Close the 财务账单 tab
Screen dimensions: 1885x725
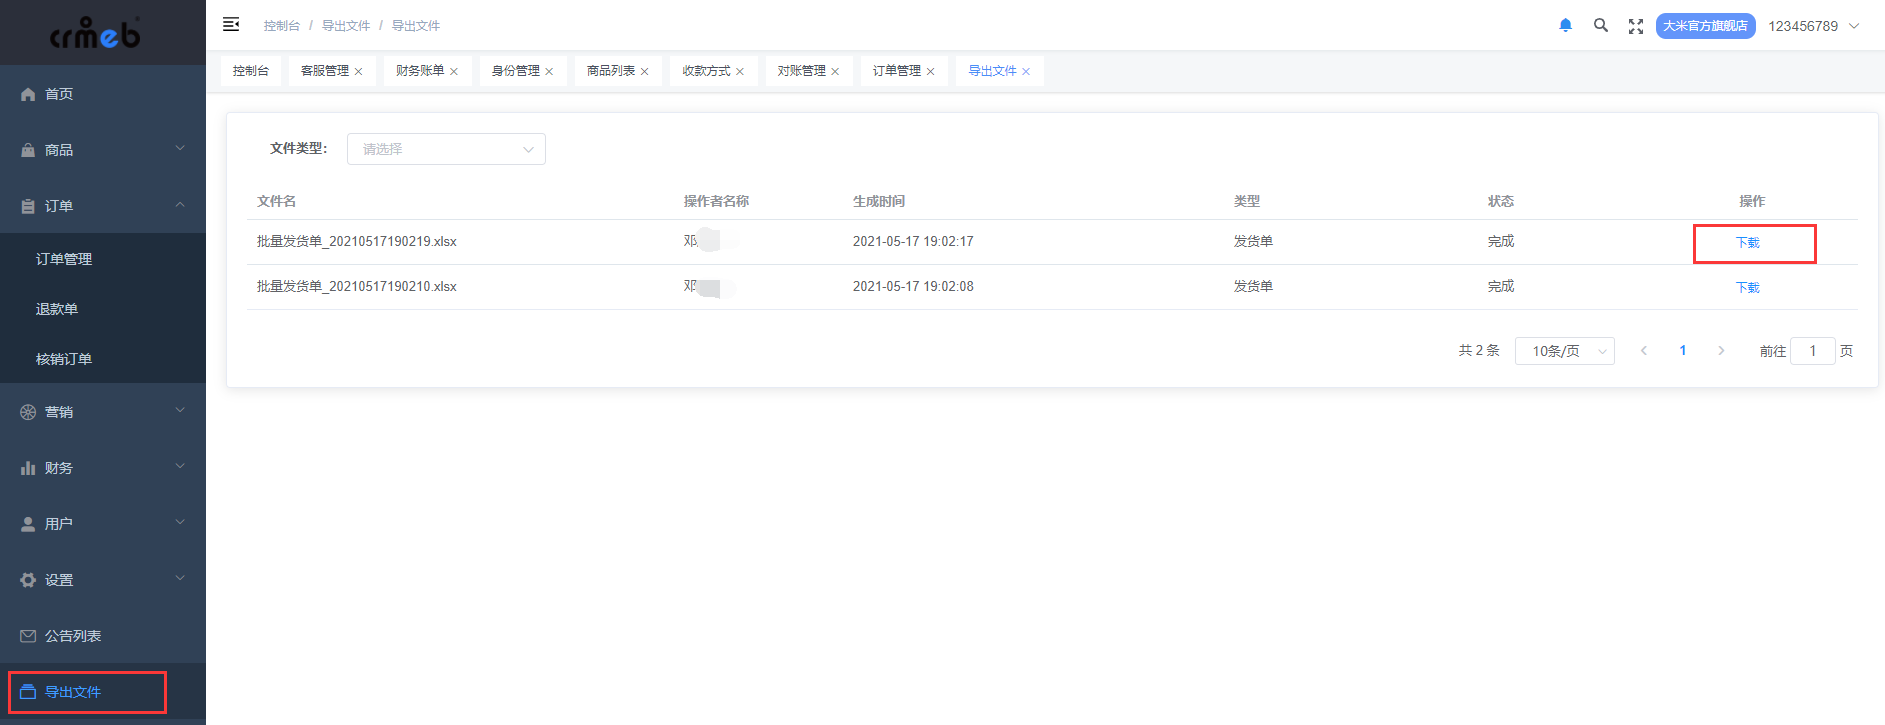click(454, 72)
